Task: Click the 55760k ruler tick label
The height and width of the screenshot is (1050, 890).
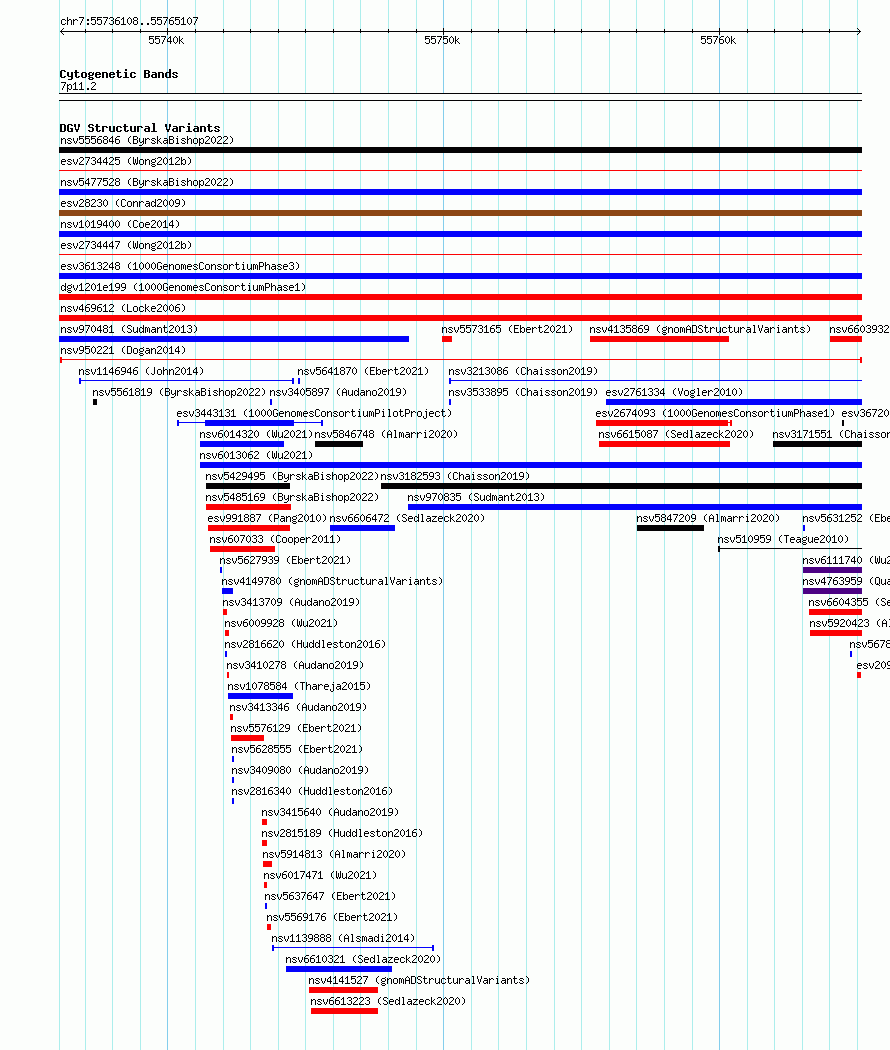Action: point(718,40)
